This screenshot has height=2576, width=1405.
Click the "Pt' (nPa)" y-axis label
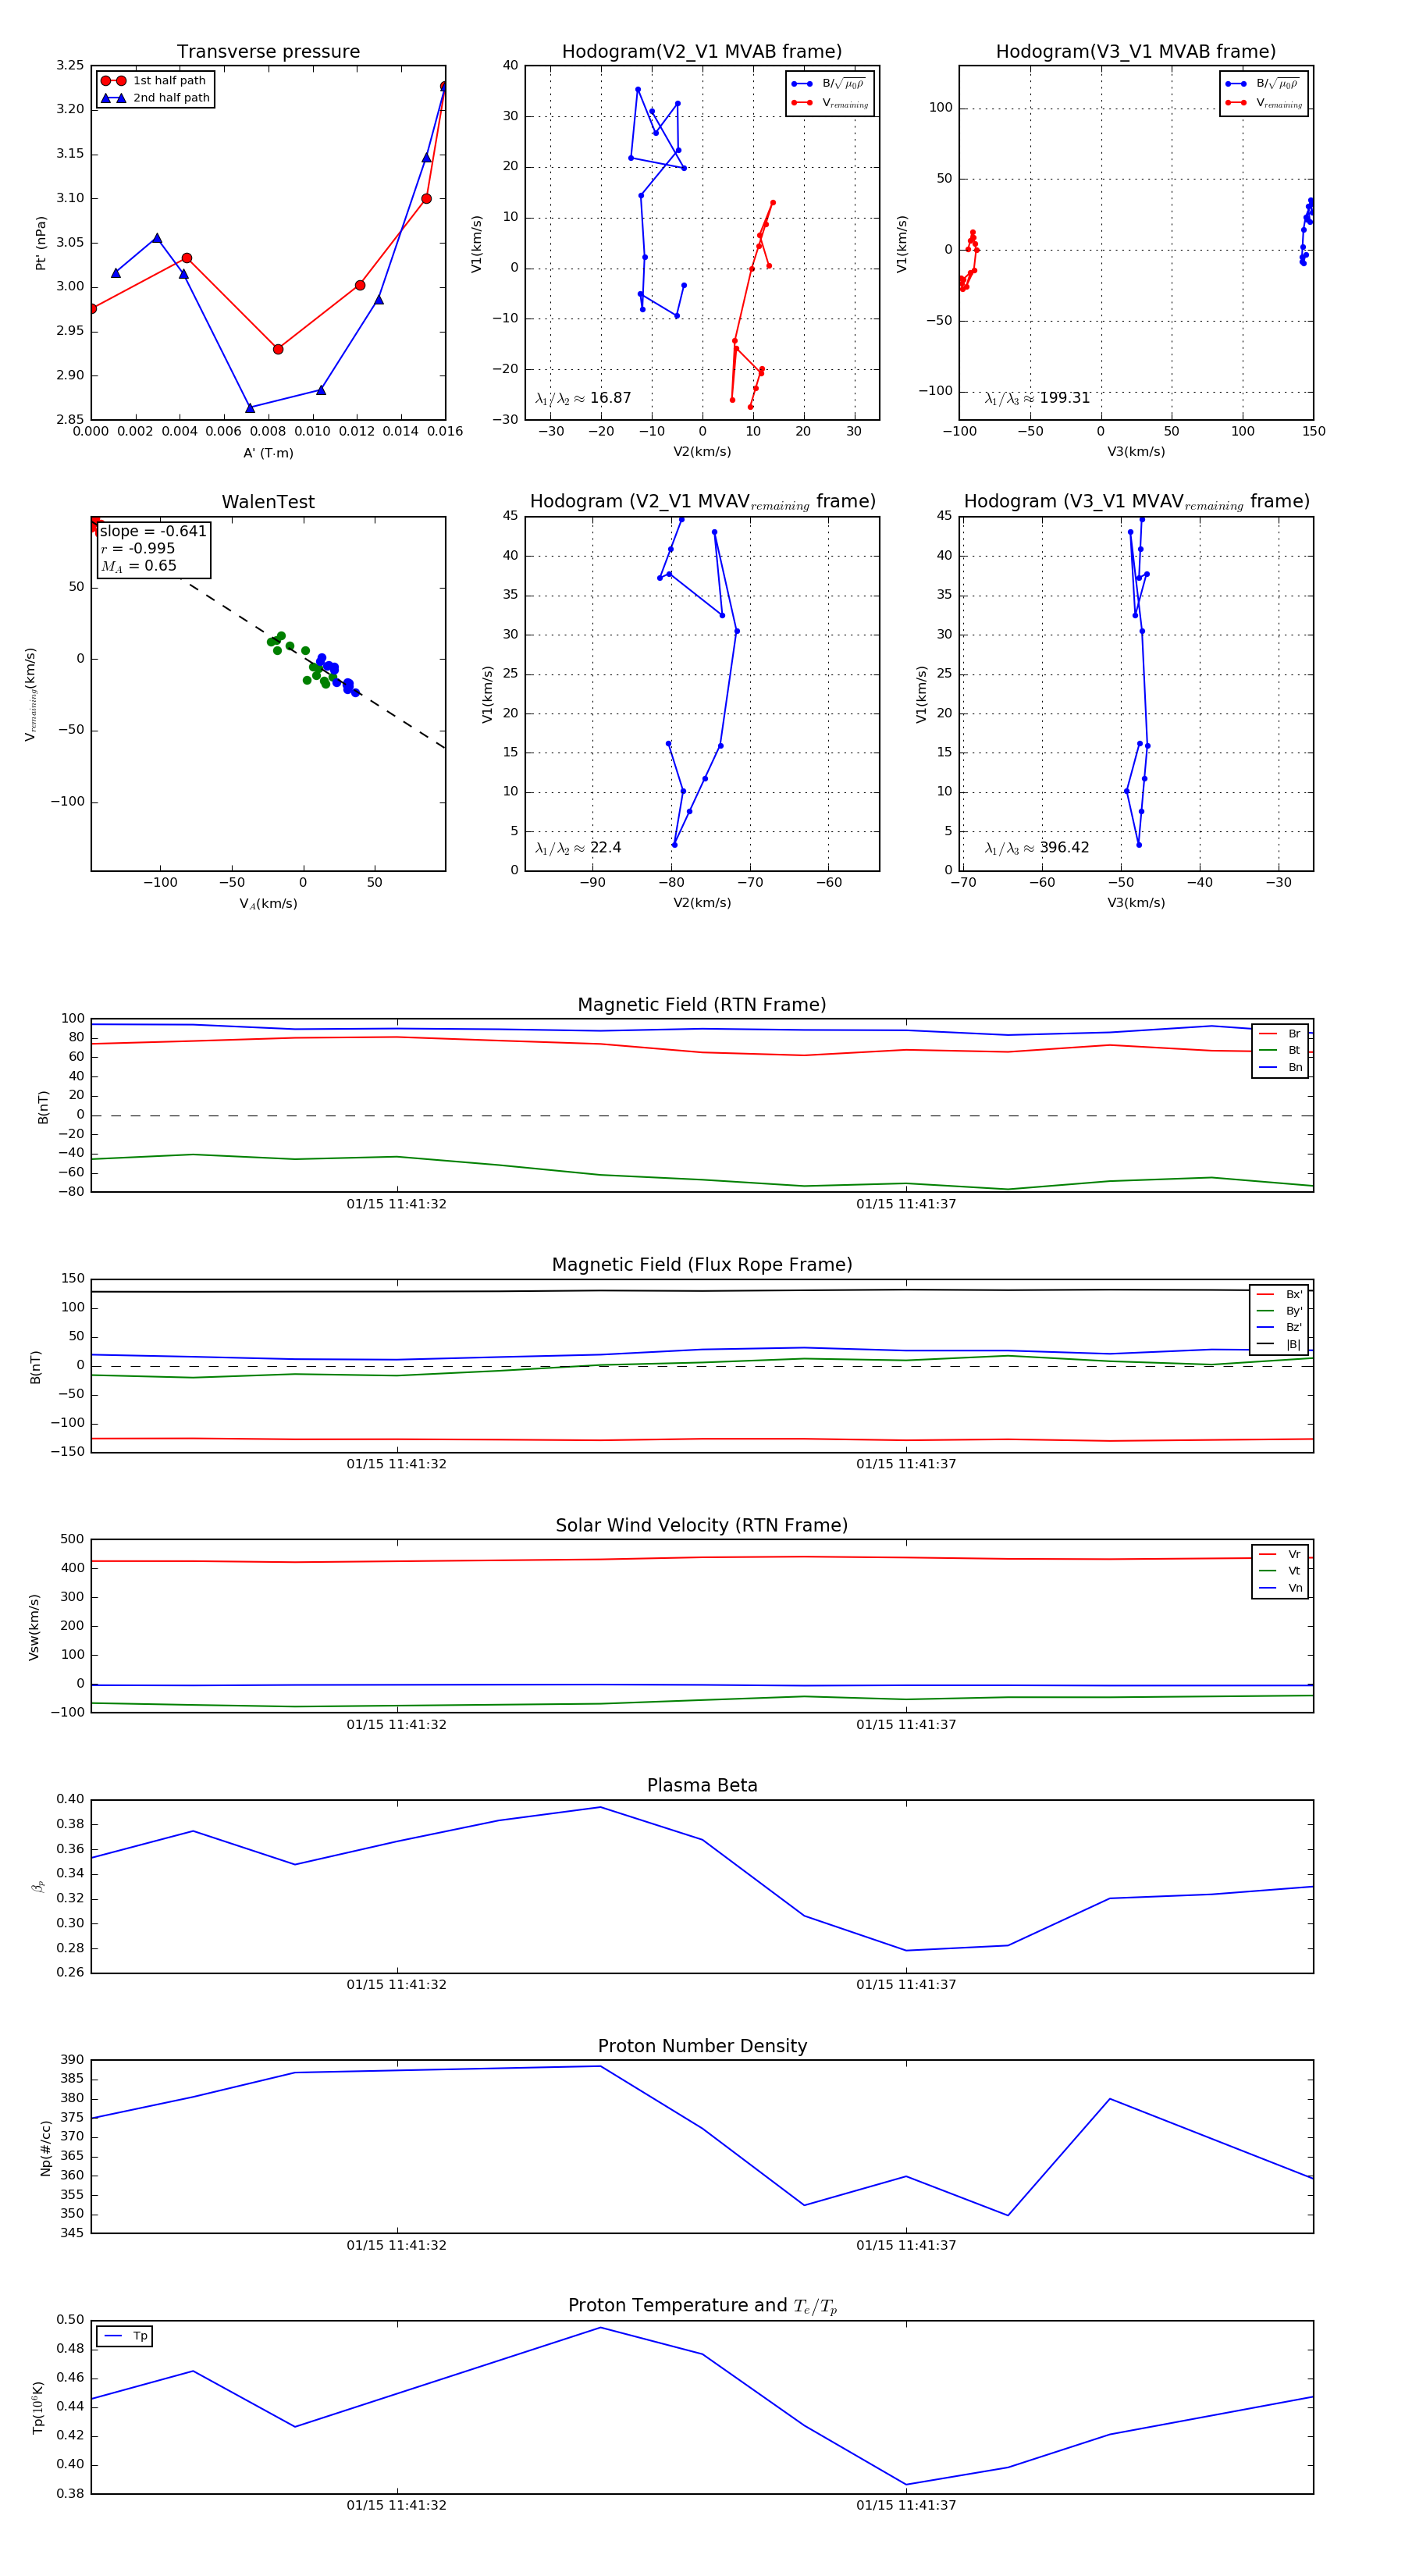(41, 243)
